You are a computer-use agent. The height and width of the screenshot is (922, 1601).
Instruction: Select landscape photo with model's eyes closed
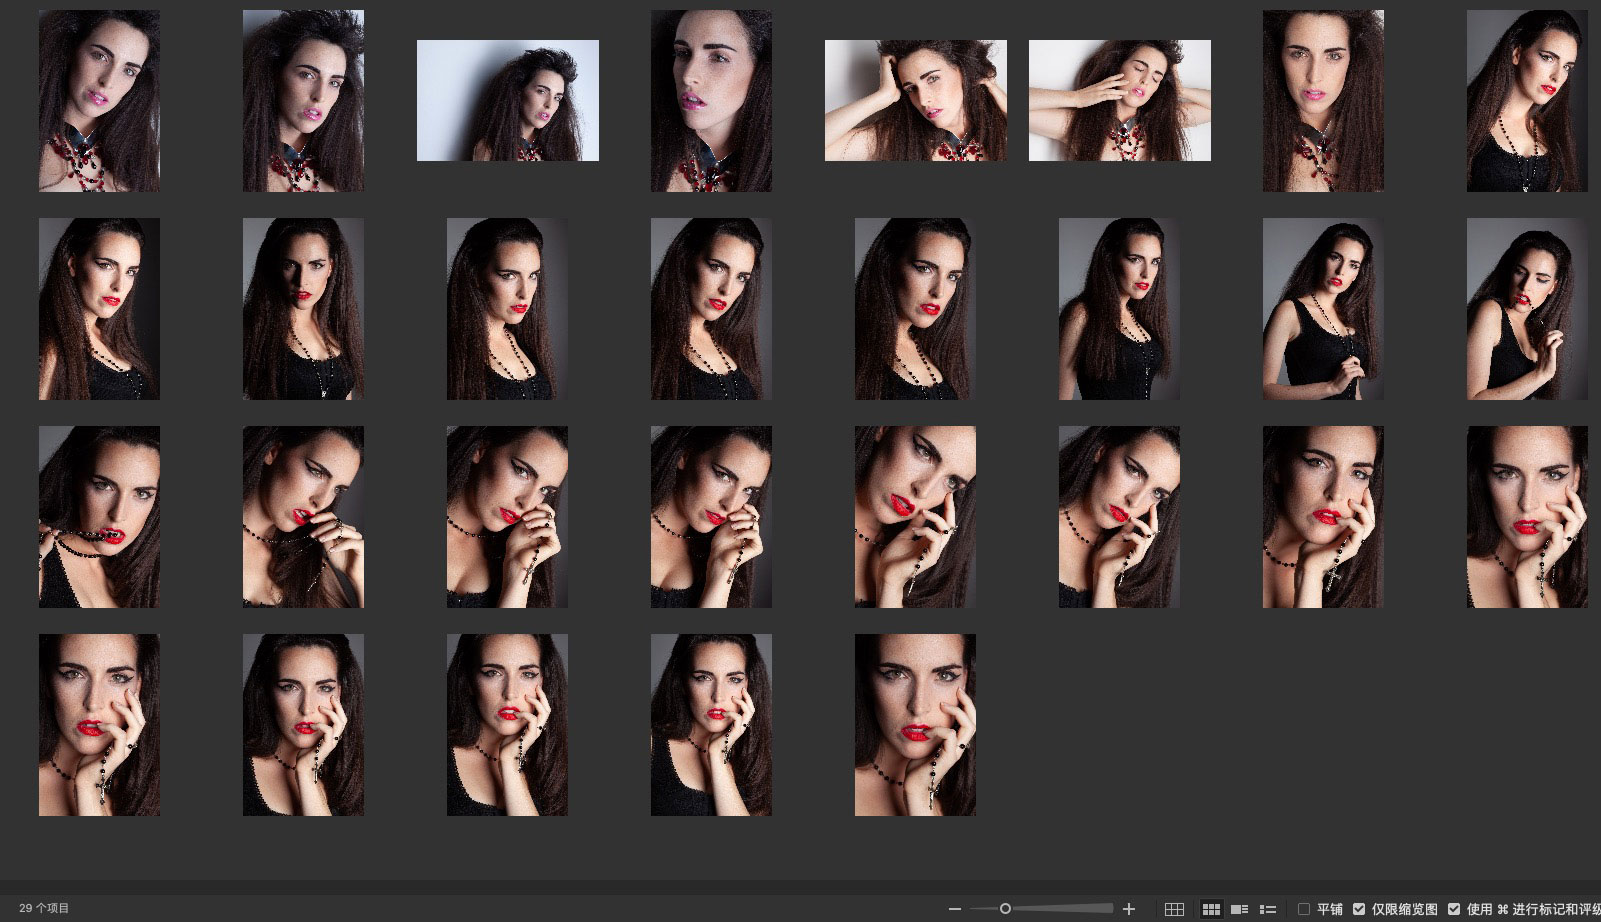coord(1119,100)
